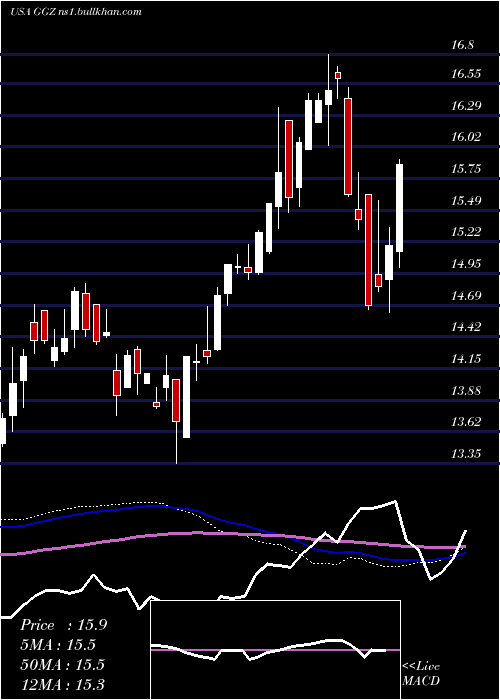Click the small red candle at the chart peak
The height and width of the screenshot is (700, 500).
[x=338, y=75]
